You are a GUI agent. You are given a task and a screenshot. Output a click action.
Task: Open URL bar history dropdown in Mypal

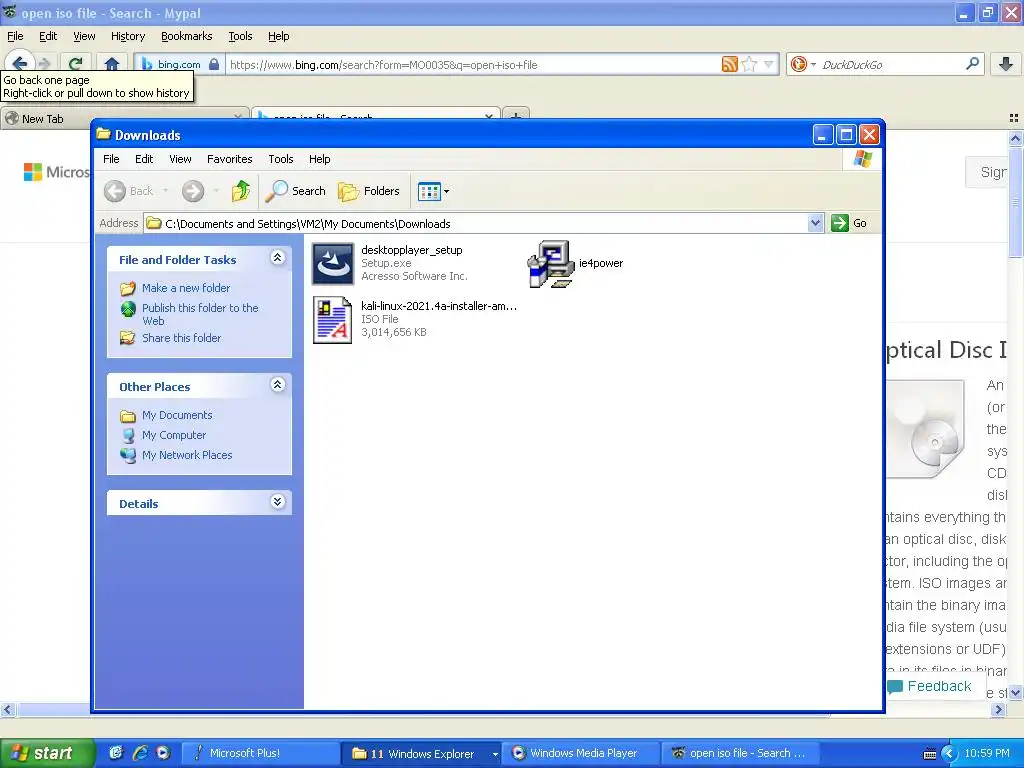point(769,64)
